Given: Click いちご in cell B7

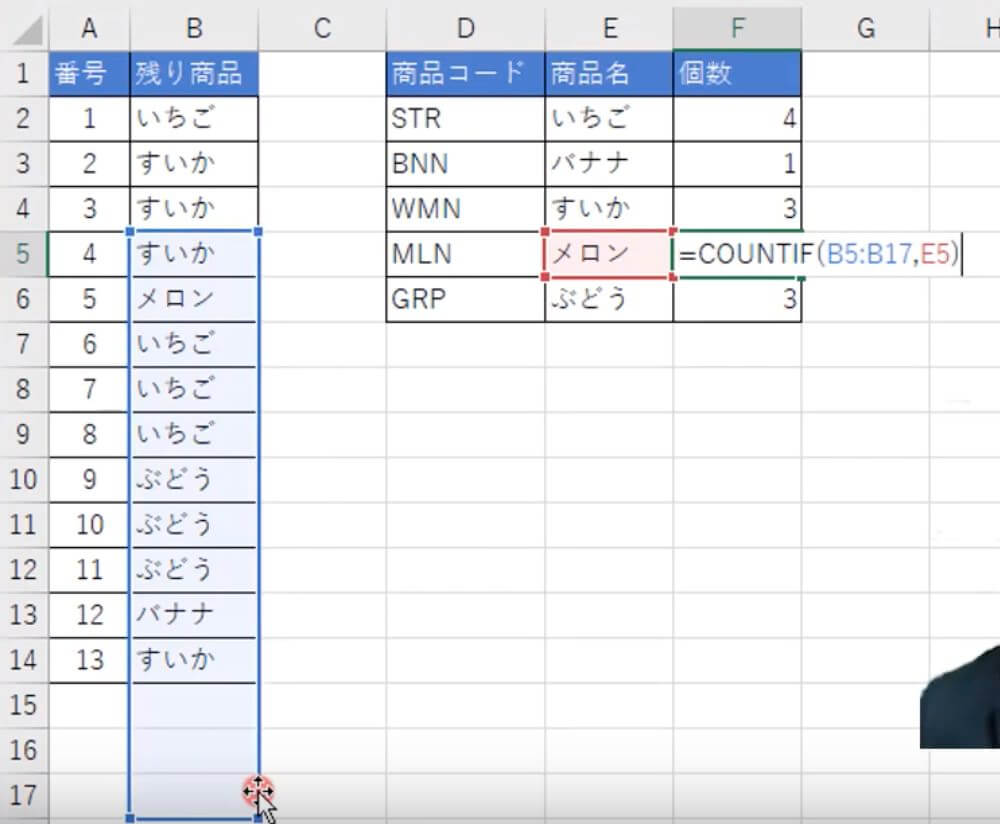Looking at the screenshot, I should point(194,344).
